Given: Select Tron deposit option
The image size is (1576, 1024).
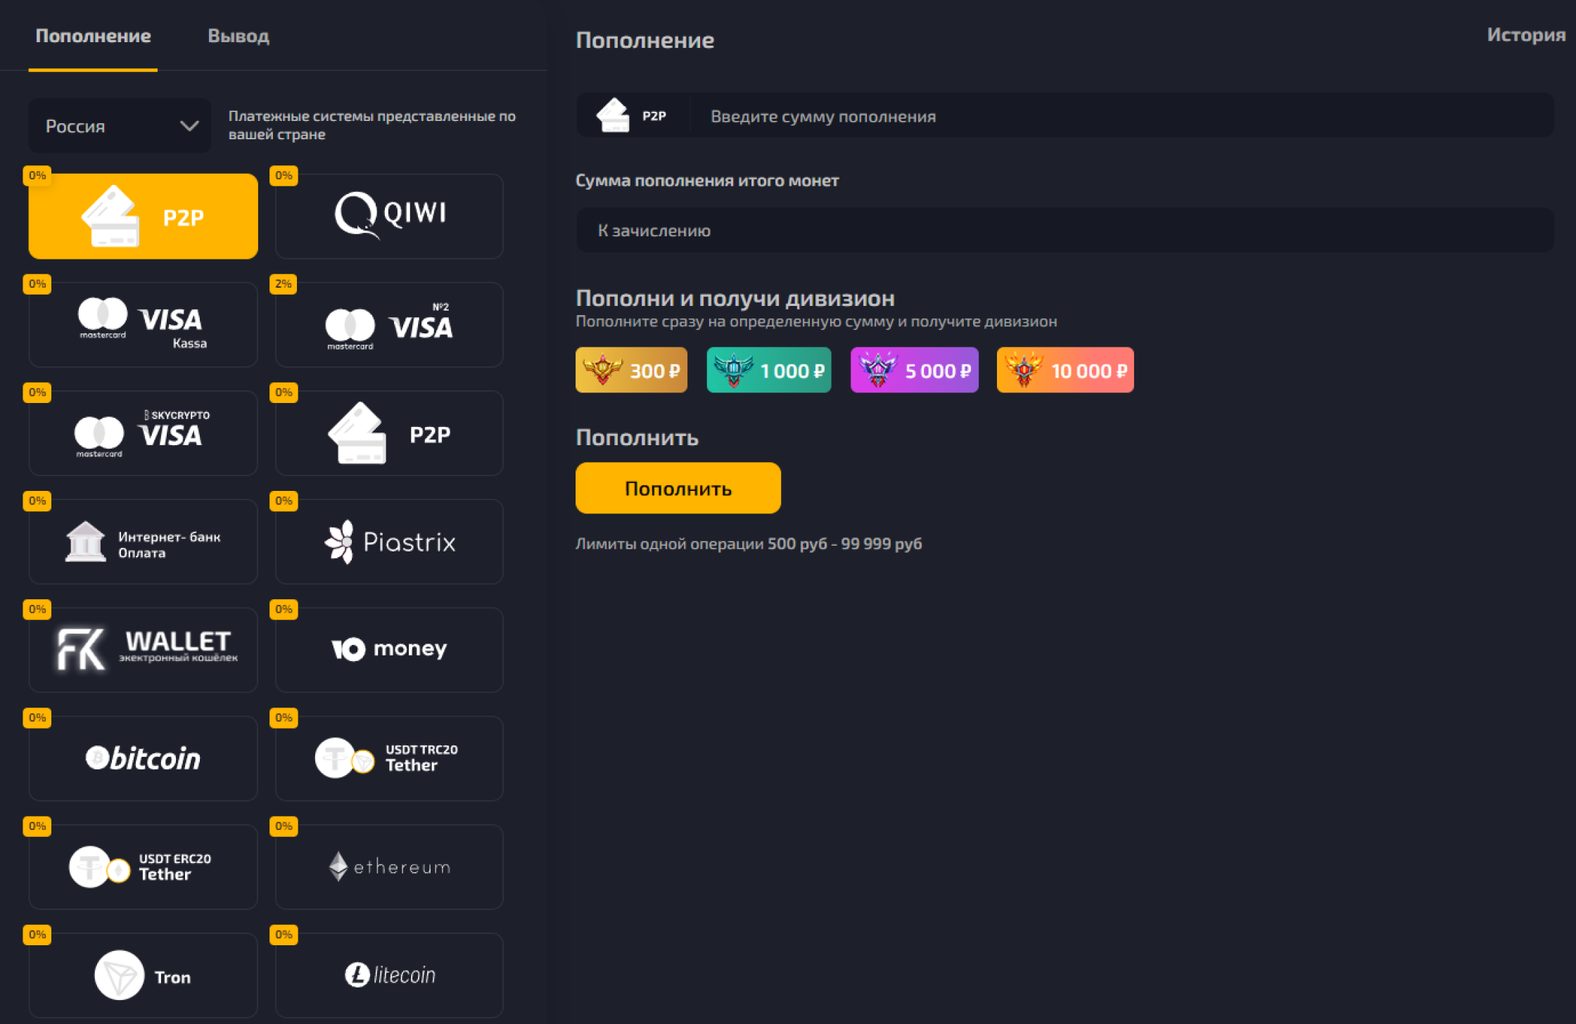Looking at the screenshot, I should pyautogui.click(x=143, y=975).
